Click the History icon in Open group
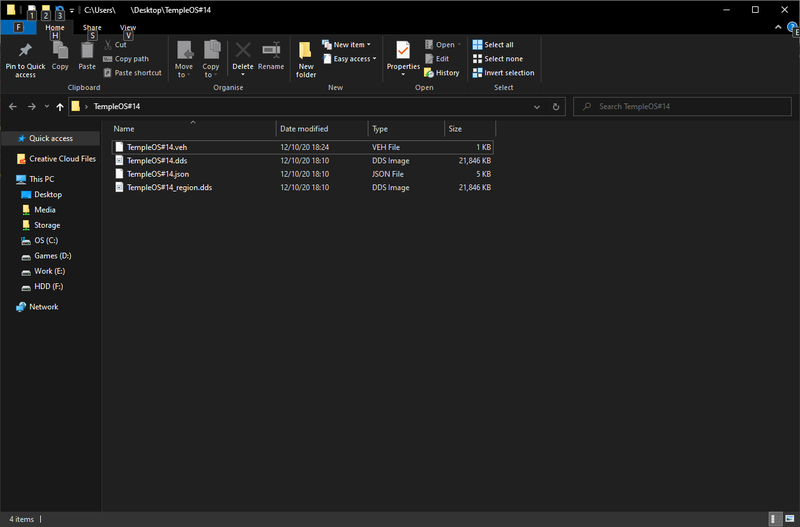 click(x=442, y=73)
